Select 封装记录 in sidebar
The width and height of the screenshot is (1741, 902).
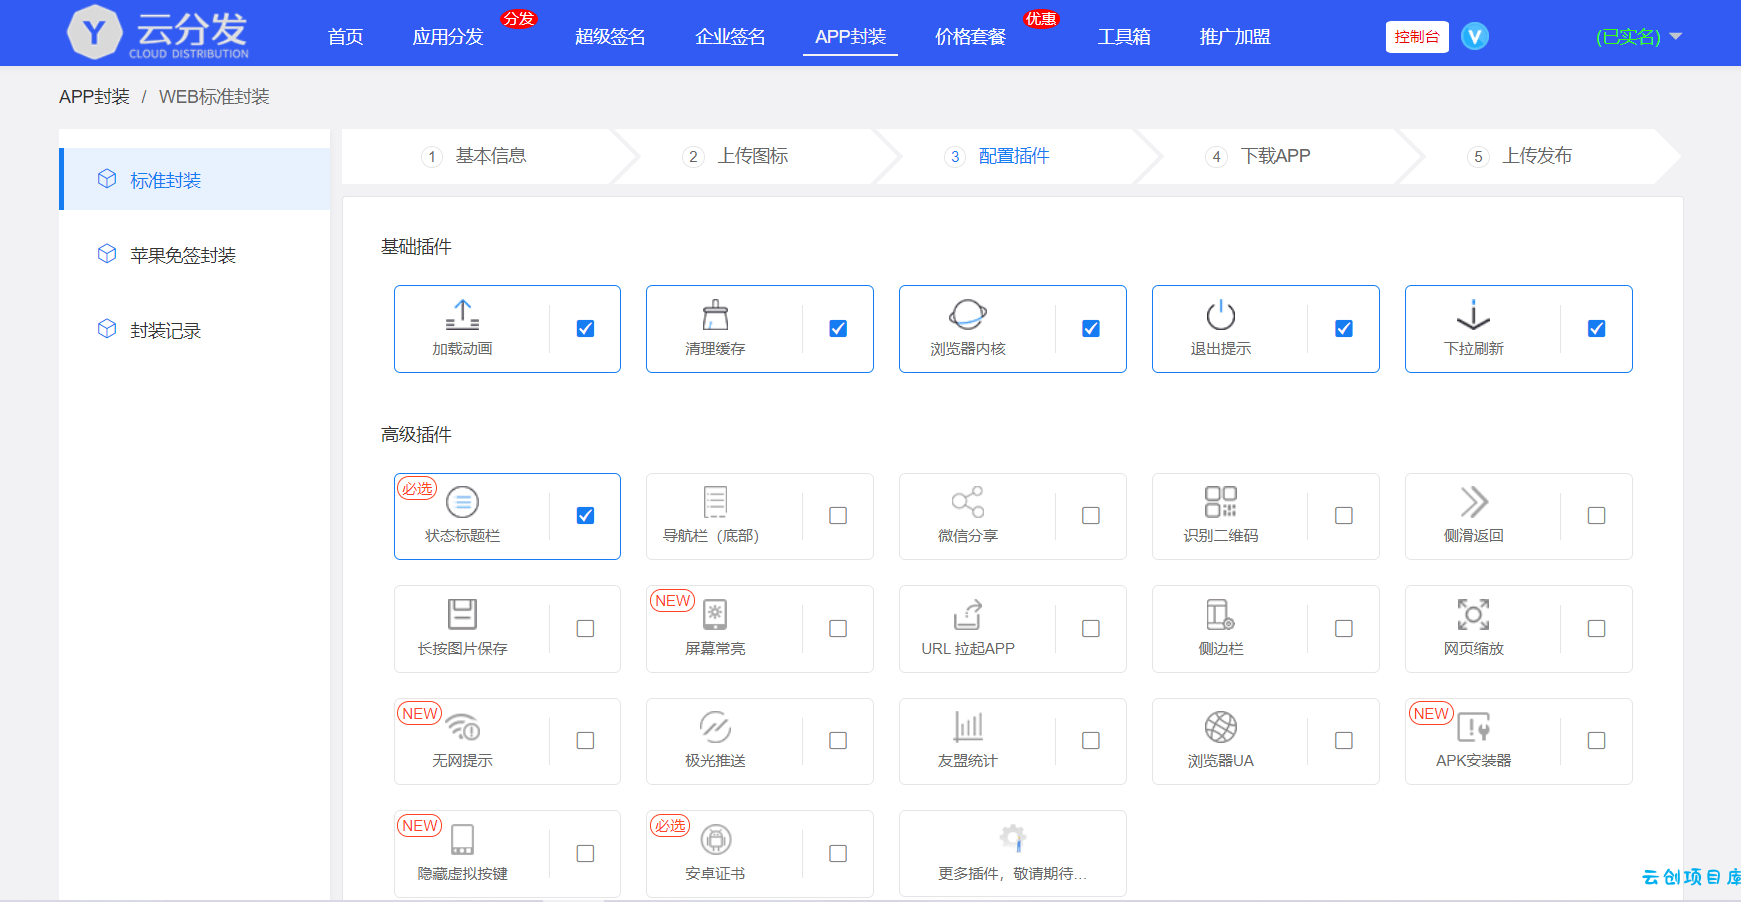[x=165, y=330]
